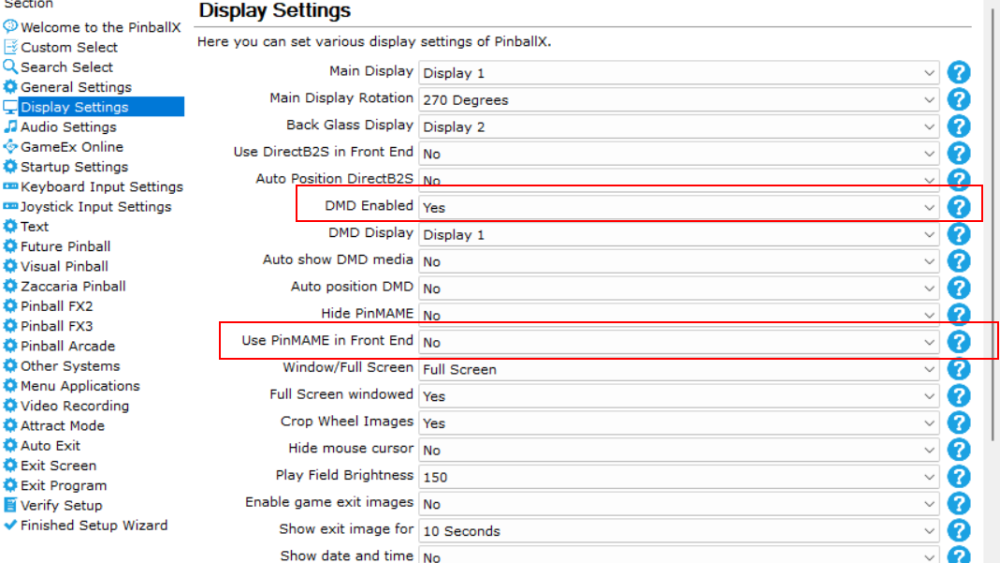Go to Other Systems section
This screenshot has height=563, width=1000.
pyautogui.click(x=70, y=365)
